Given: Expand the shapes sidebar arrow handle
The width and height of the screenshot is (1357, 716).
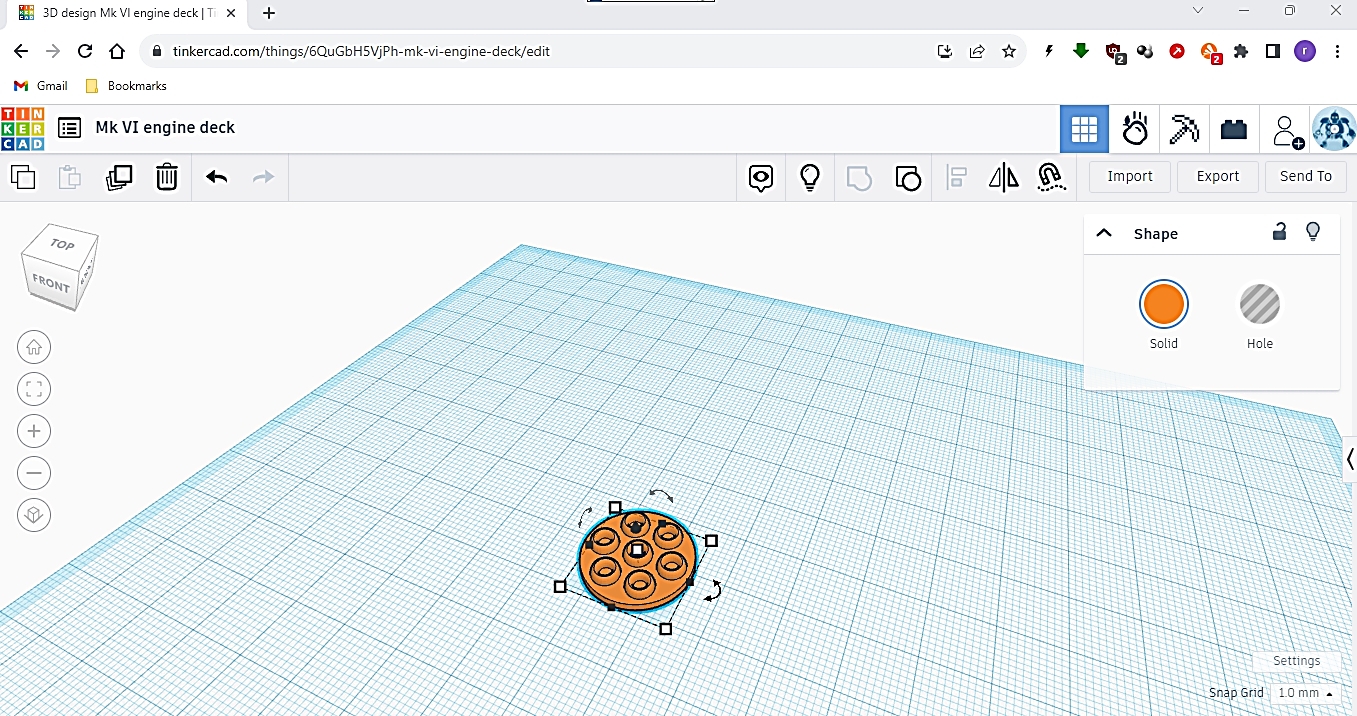Looking at the screenshot, I should click(x=1349, y=459).
